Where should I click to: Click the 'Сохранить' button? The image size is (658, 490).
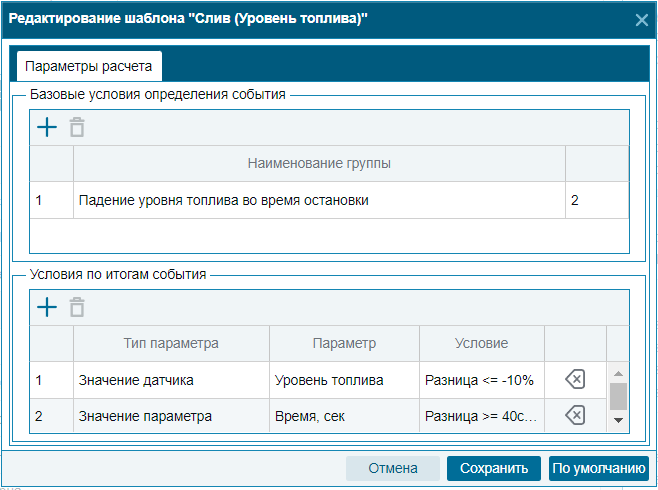[x=494, y=468]
